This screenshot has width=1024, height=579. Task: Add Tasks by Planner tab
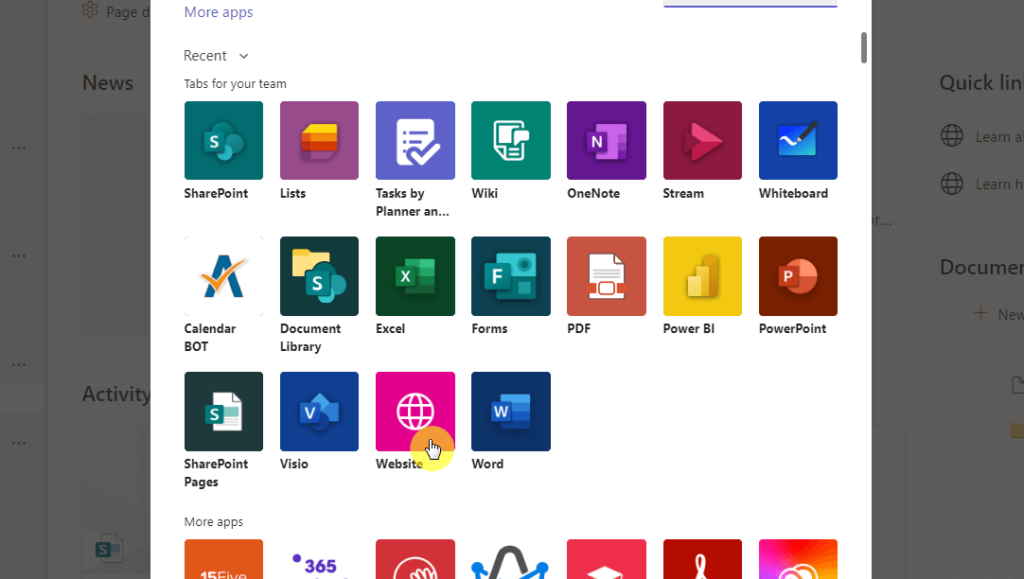click(415, 140)
